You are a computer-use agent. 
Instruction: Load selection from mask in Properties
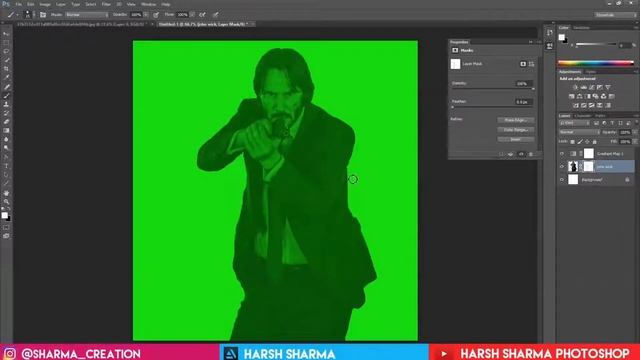pyautogui.click(x=501, y=154)
